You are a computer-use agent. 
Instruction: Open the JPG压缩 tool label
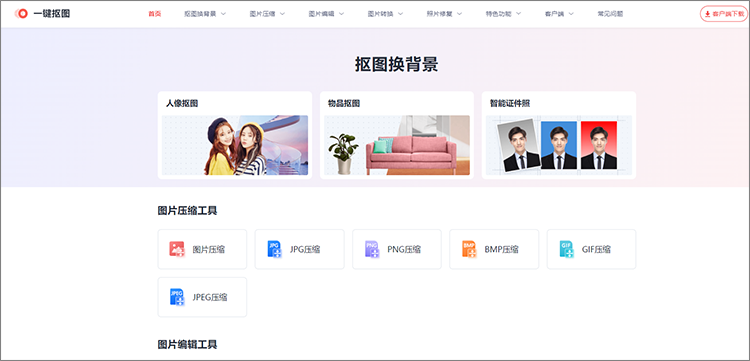coord(305,249)
